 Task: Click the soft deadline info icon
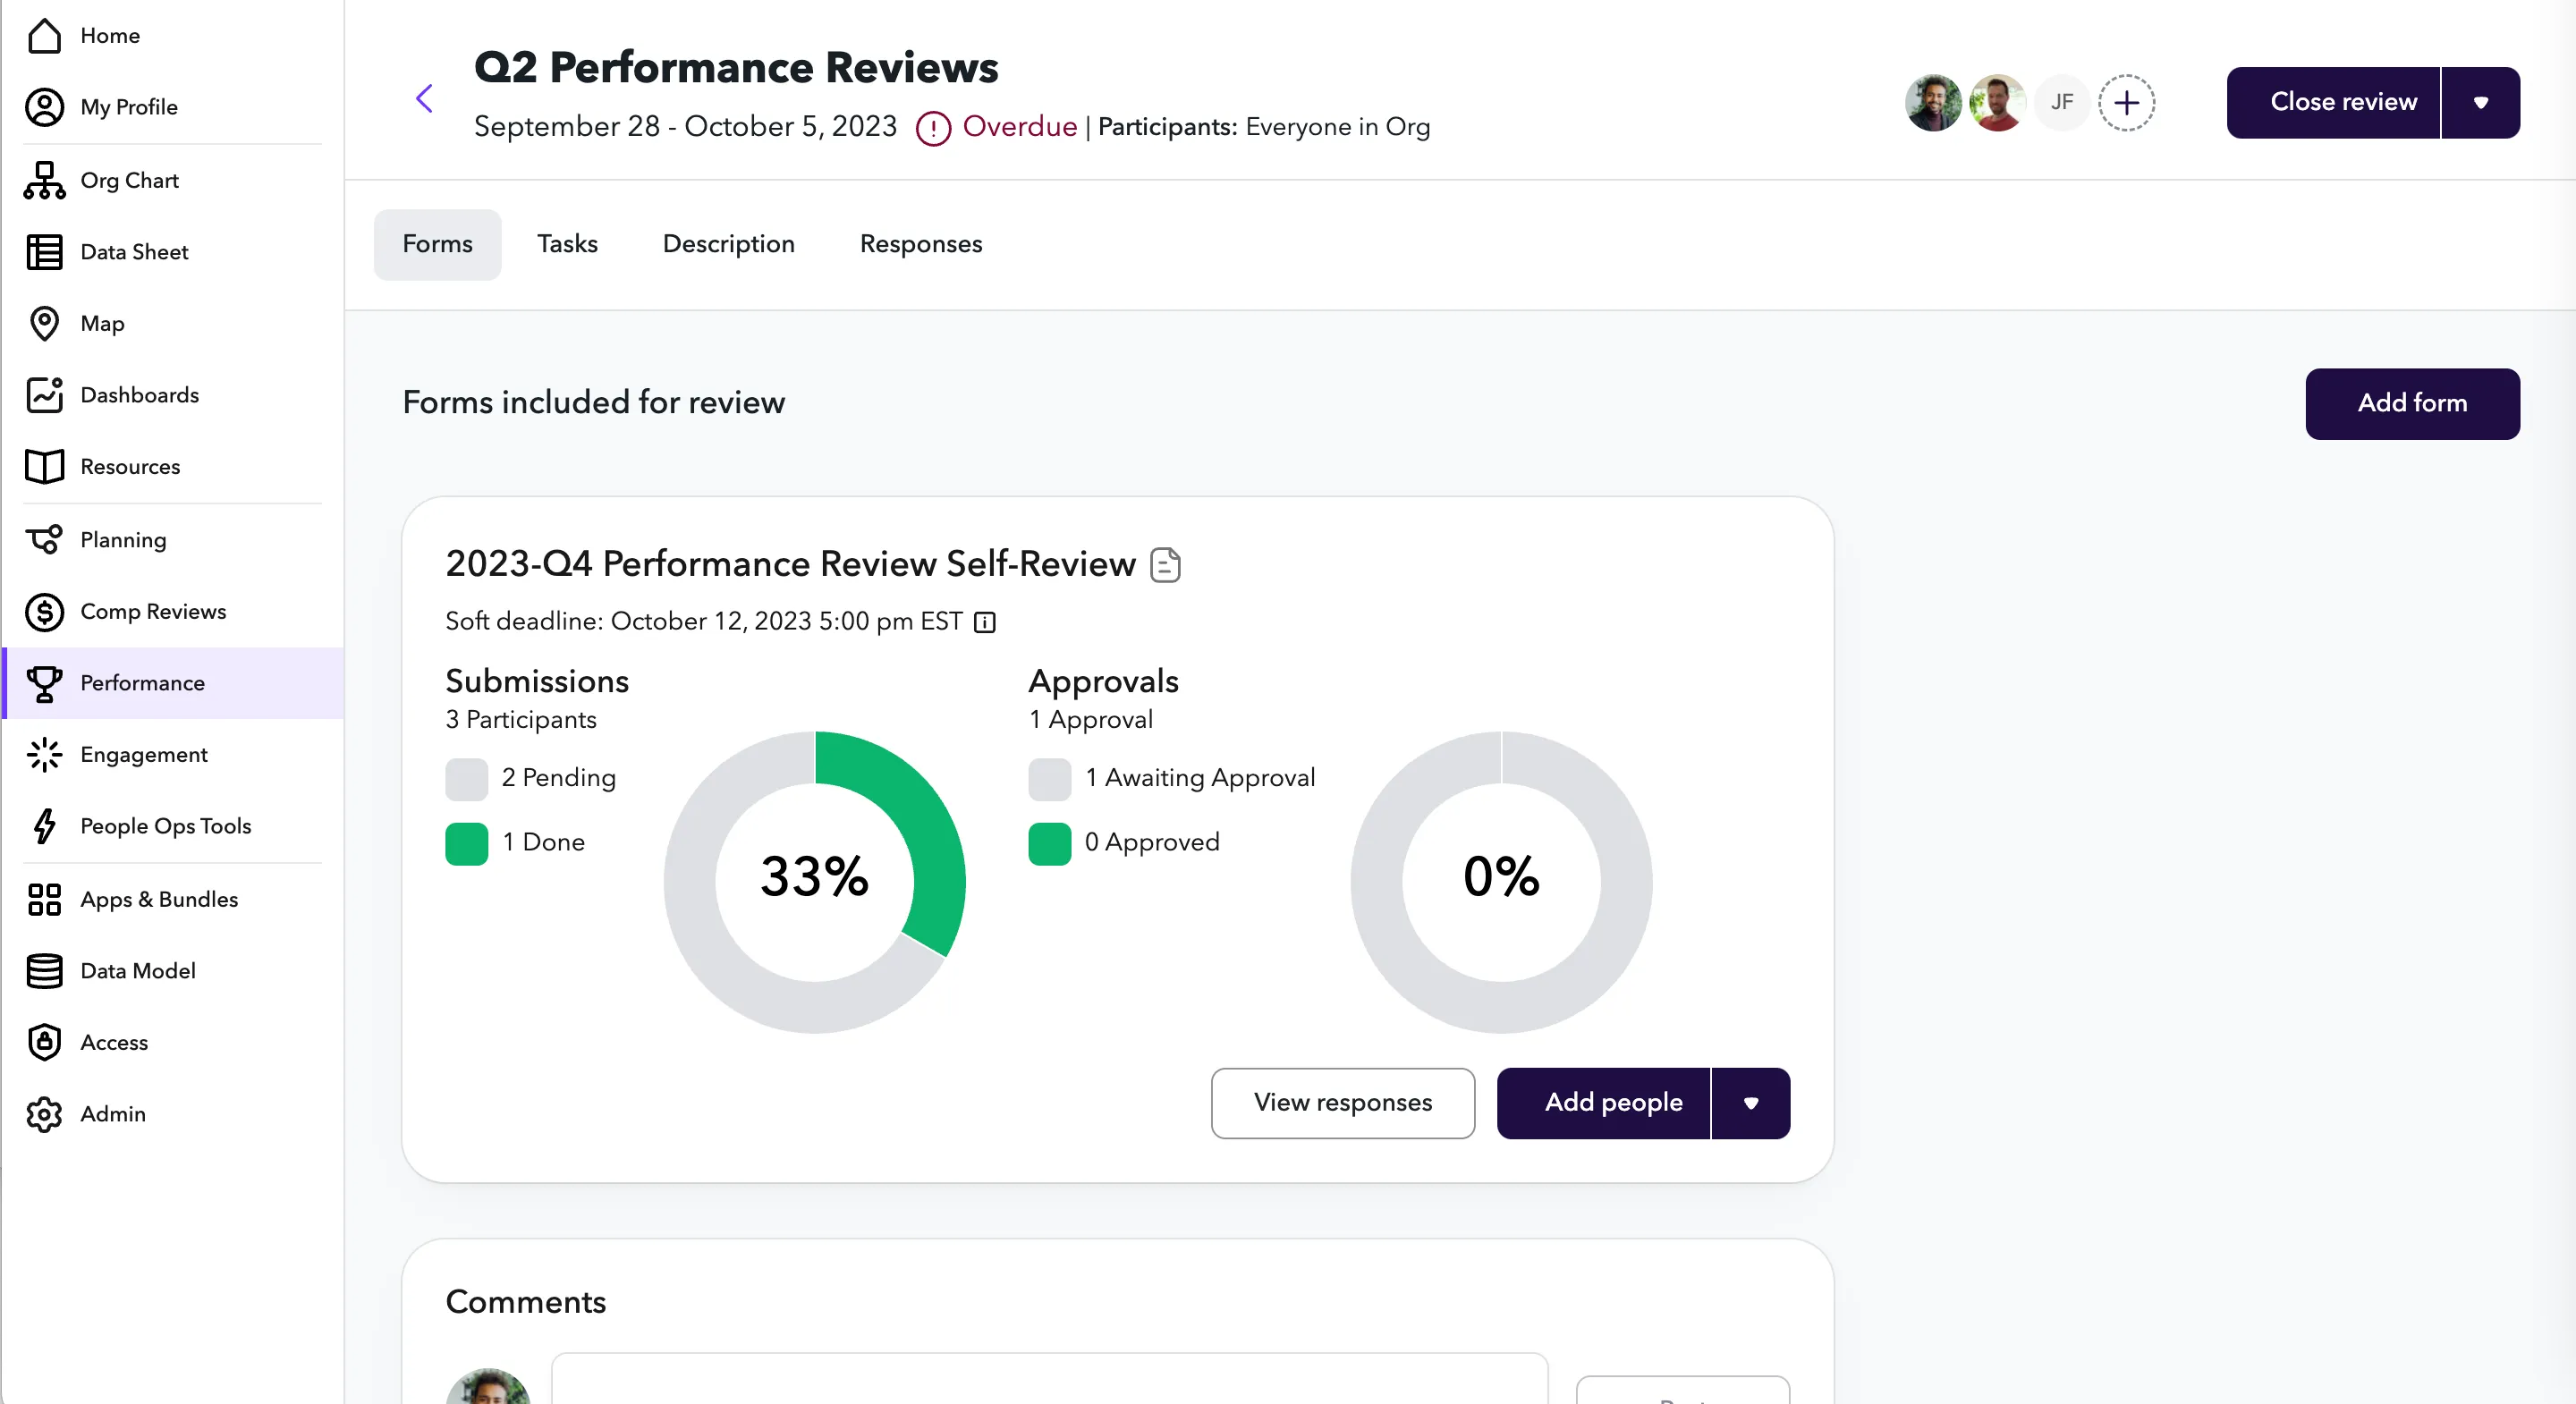(984, 622)
